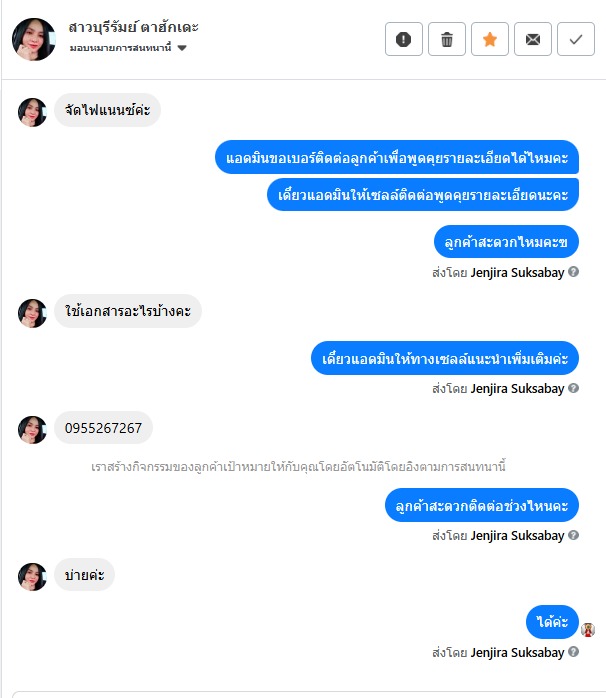
Task: Open the customer name in header
Action: (133, 28)
